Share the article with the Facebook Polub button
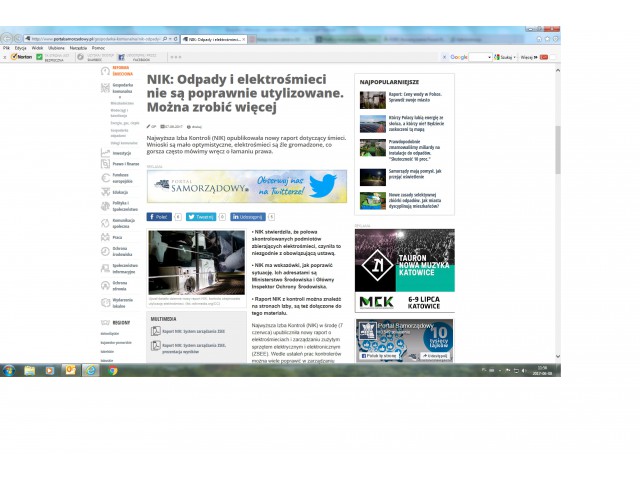This screenshot has height=480, width=640. pos(159,216)
